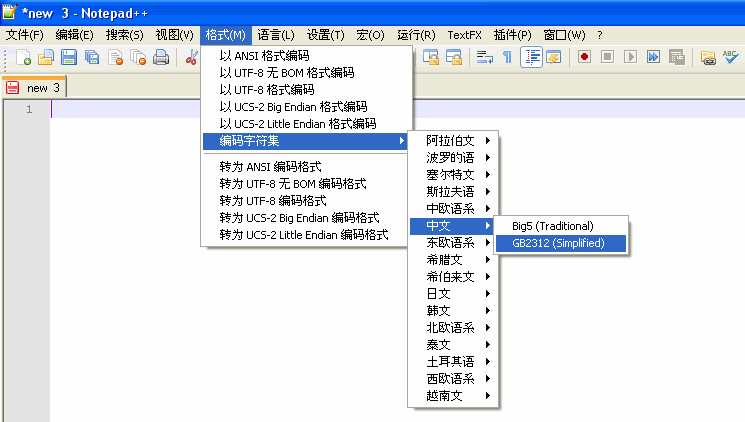Choose GB2312 (Simplified) encoding
This screenshot has height=422, width=745.
coord(561,243)
